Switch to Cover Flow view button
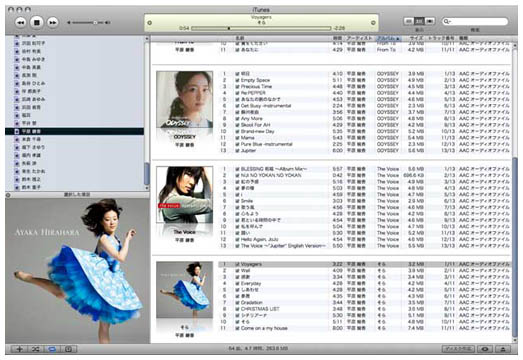 [430, 21]
